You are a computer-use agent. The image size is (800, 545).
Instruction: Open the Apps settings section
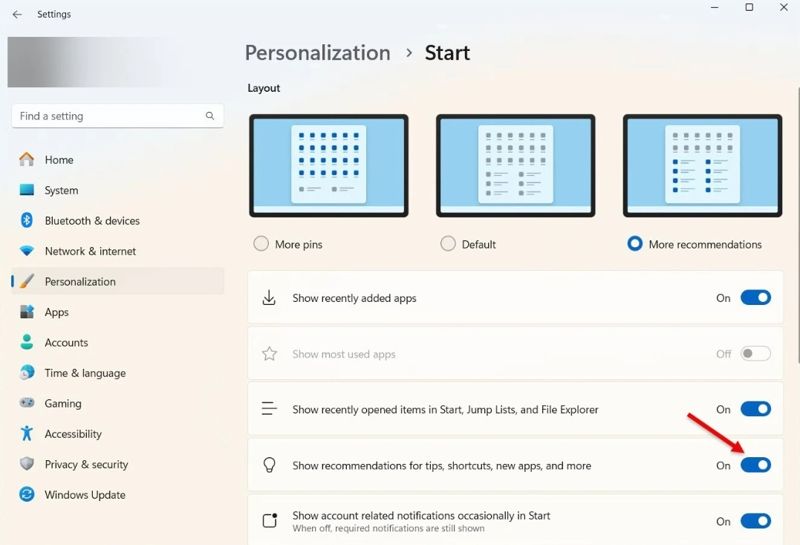point(57,312)
